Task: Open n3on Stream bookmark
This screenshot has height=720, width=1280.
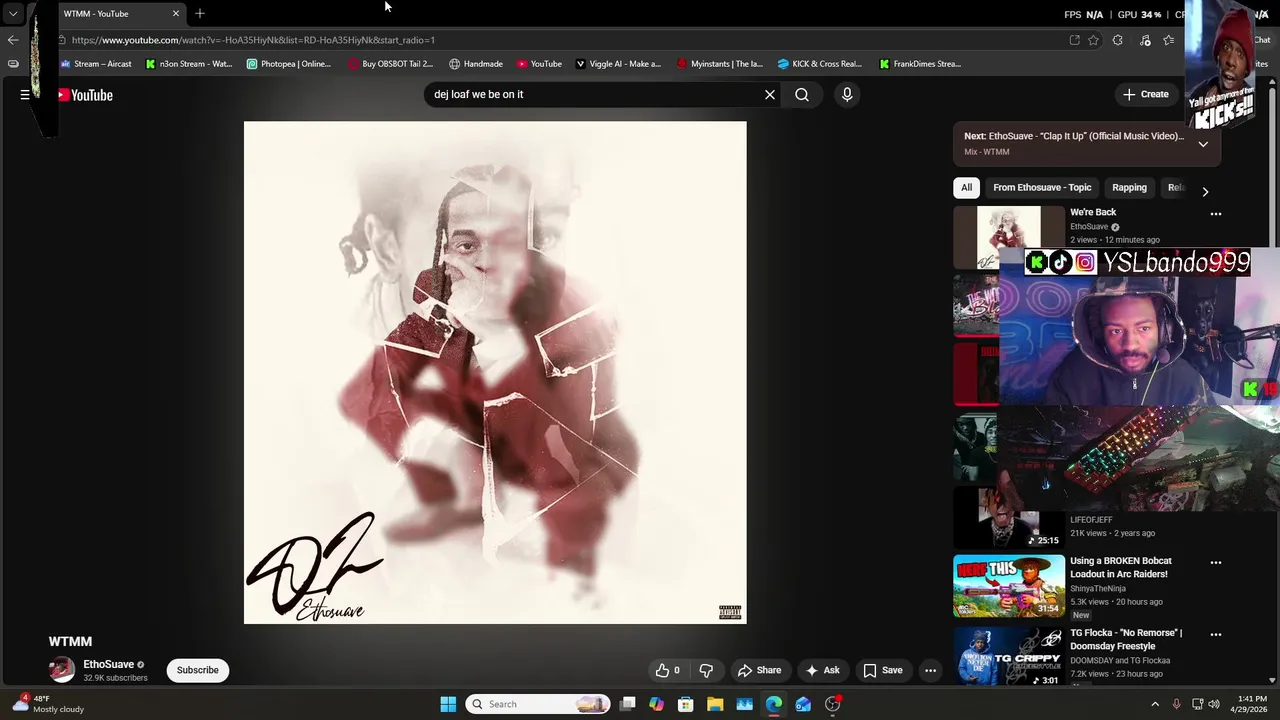Action: (x=189, y=64)
